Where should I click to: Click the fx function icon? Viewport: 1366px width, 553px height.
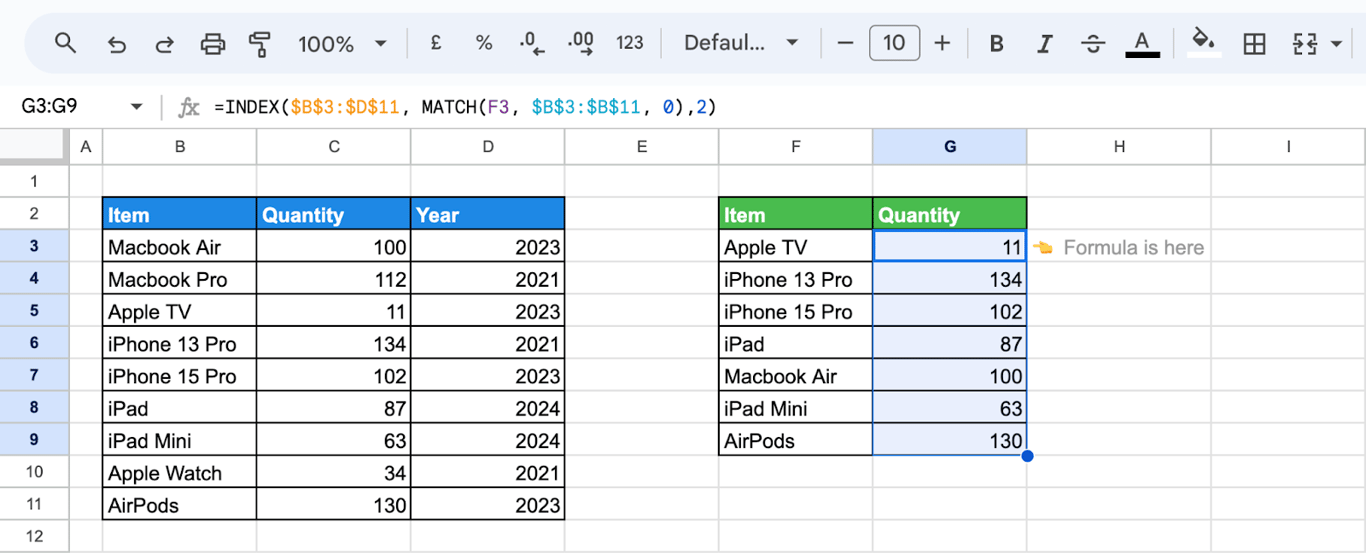(188, 107)
